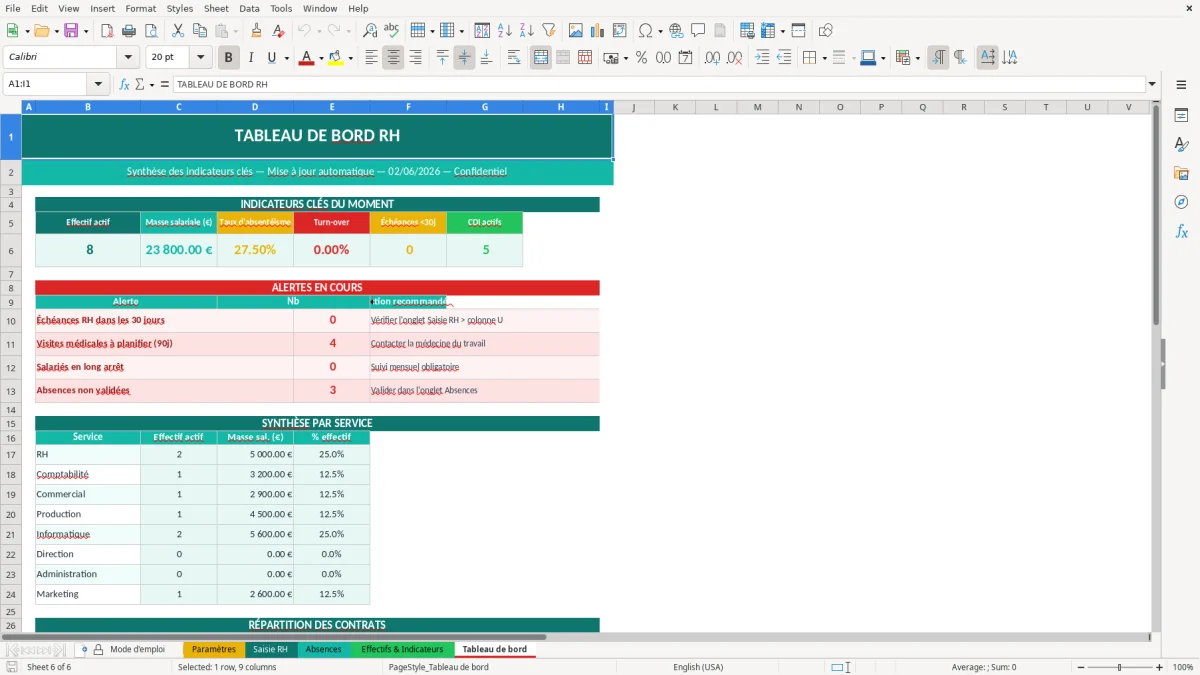Click the Select Function Sum icon
Image resolution: width=1200 pixels, height=675 pixels.
pos(139,84)
